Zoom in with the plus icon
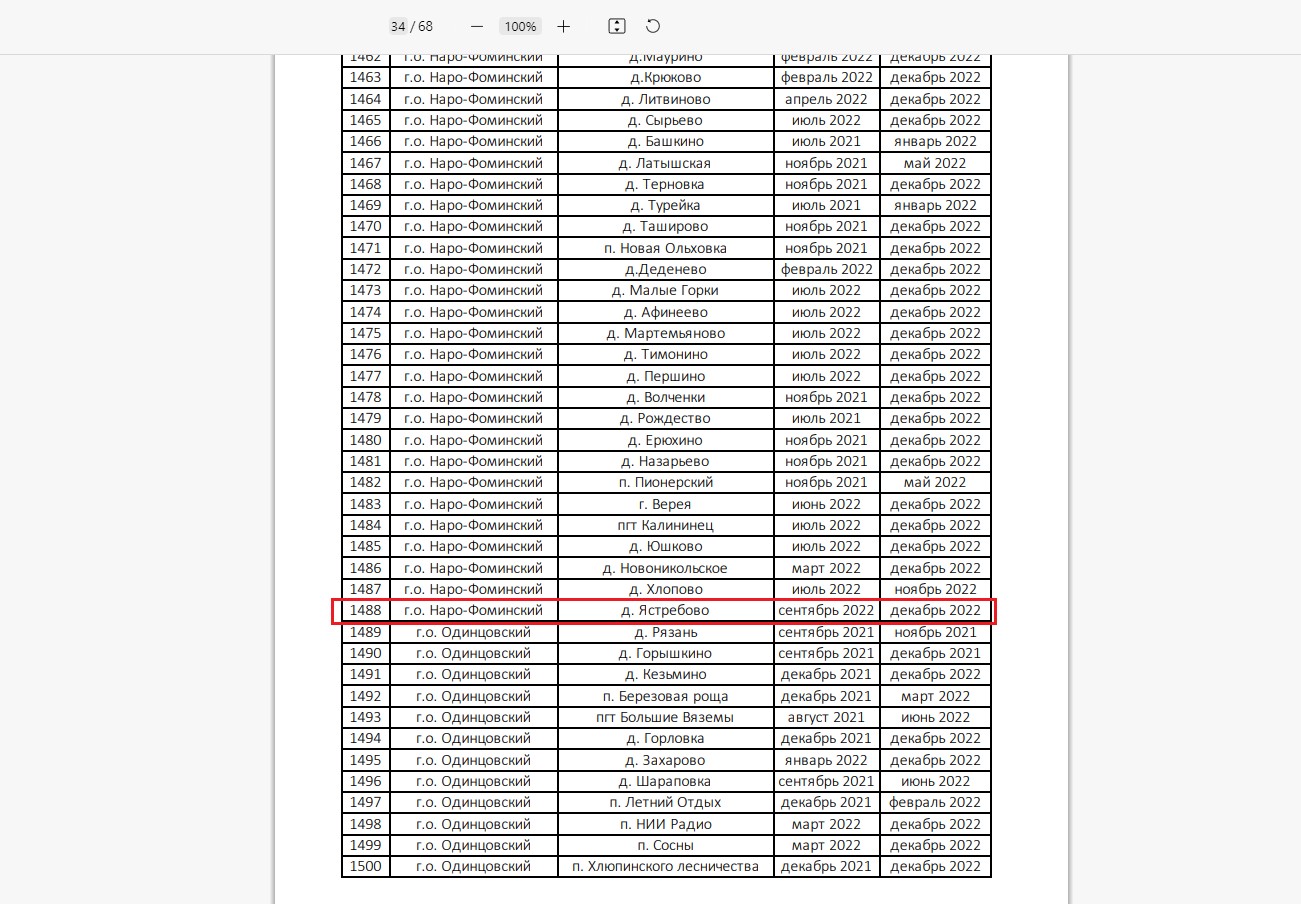This screenshot has height=904, width=1301. pyautogui.click(x=563, y=26)
